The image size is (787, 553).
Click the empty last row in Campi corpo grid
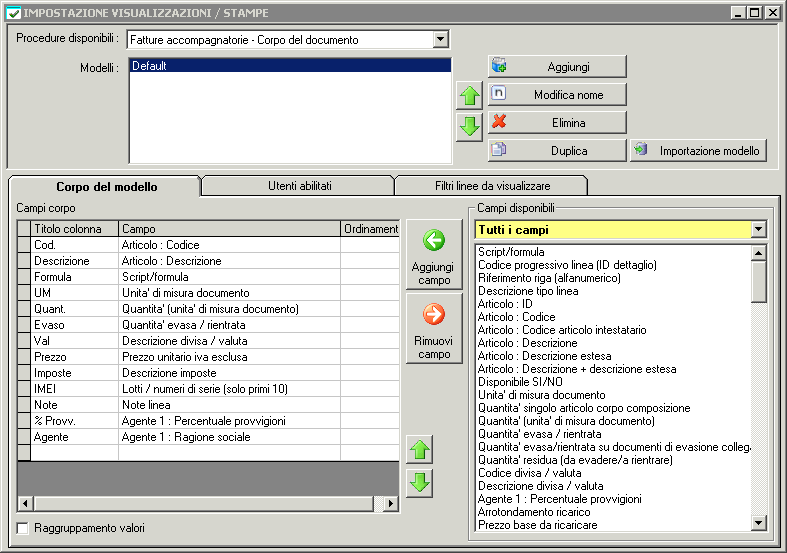tap(208, 453)
